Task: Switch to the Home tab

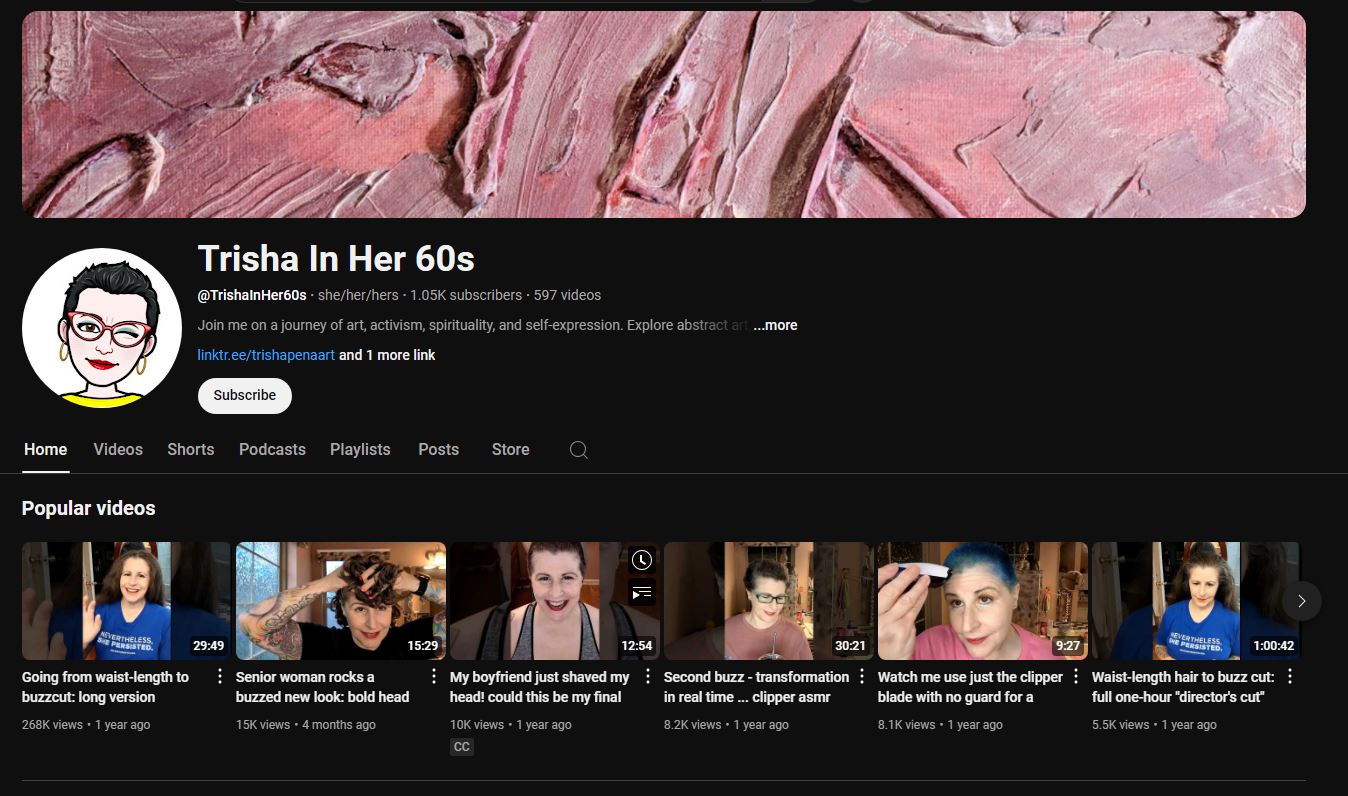Action: [45, 450]
